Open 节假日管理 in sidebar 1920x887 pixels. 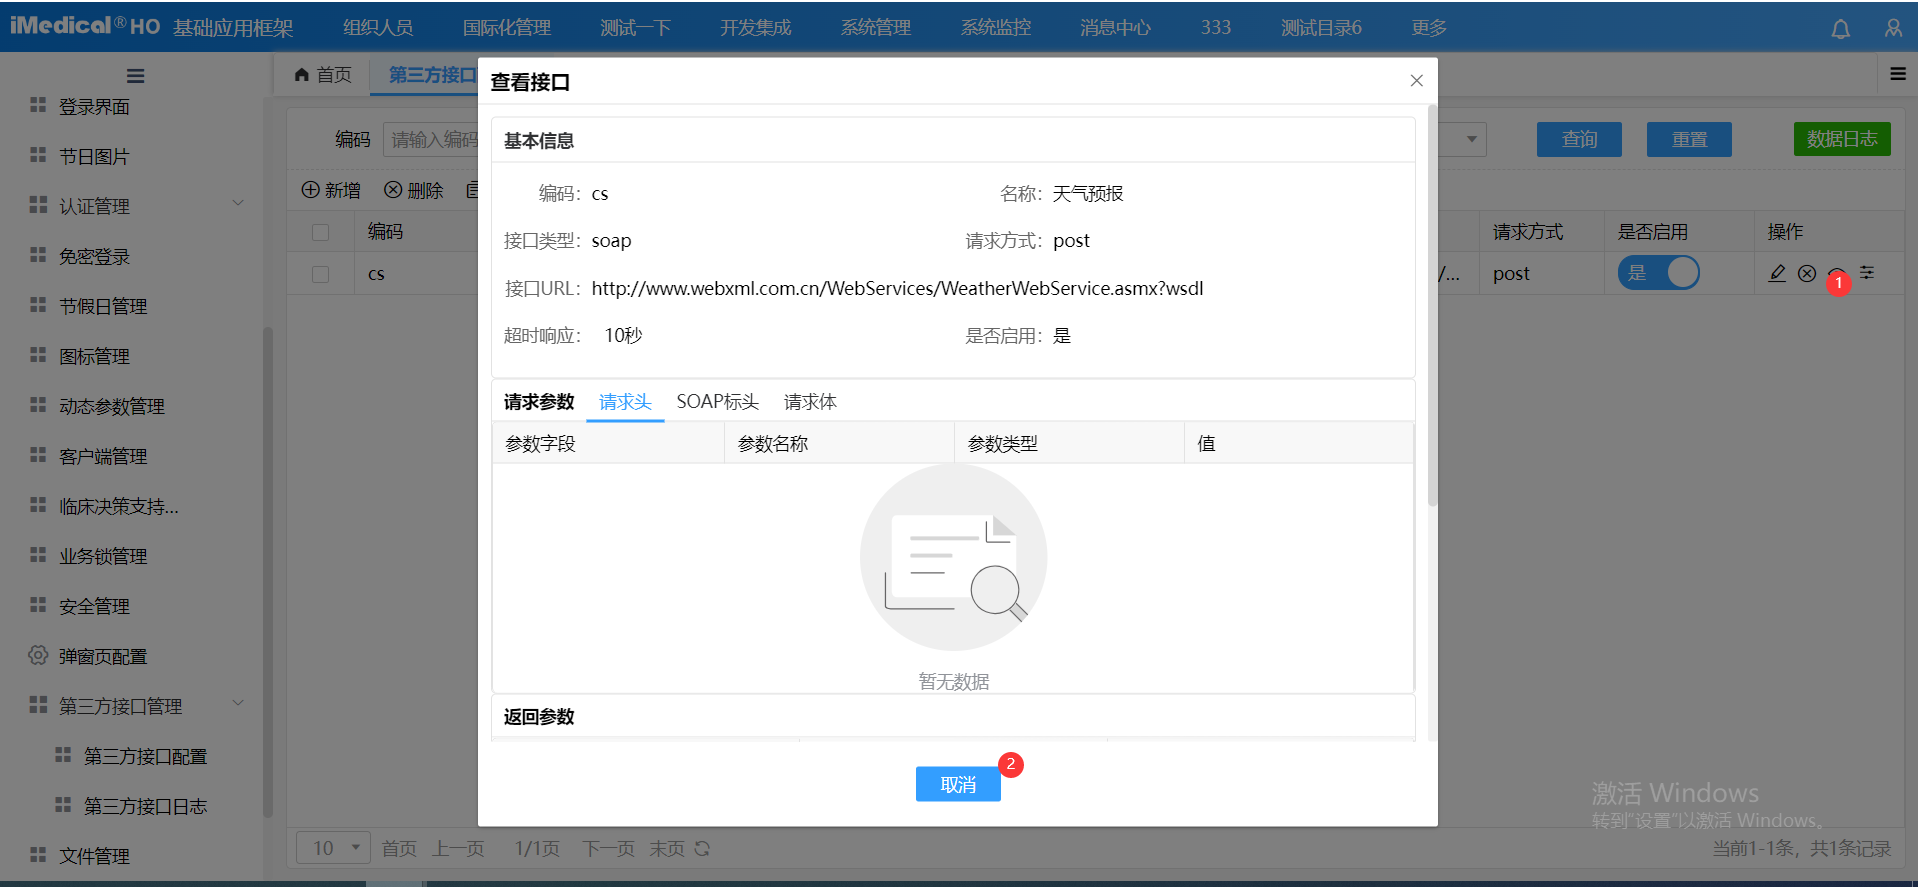click(102, 306)
